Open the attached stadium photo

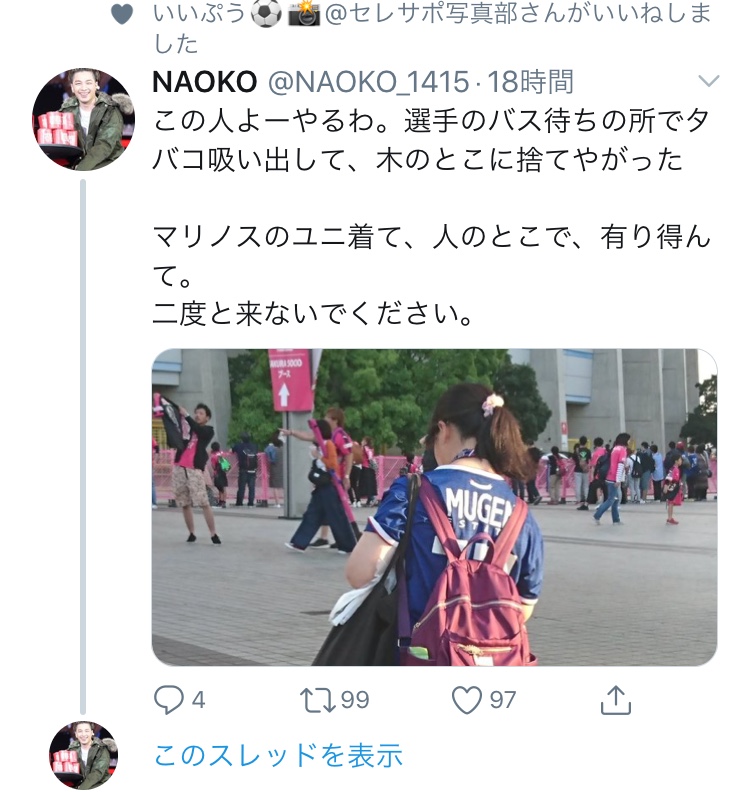pyautogui.click(x=434, y=507)
